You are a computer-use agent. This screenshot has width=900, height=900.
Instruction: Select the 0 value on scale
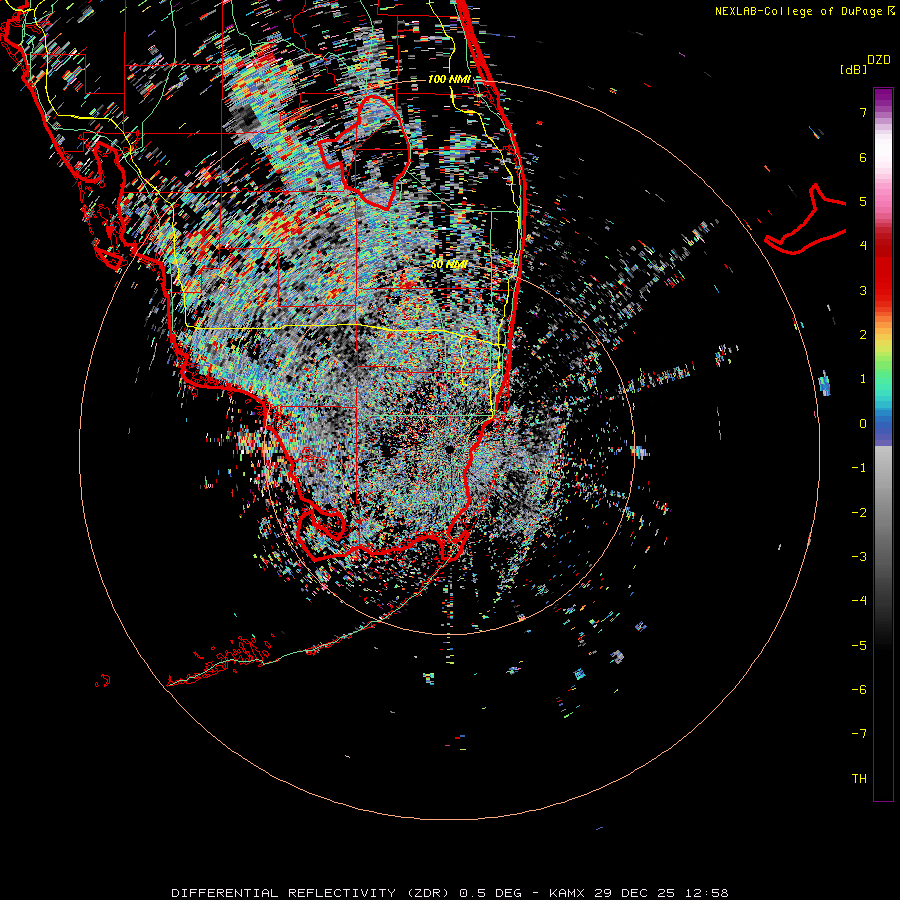coord(863,424)
